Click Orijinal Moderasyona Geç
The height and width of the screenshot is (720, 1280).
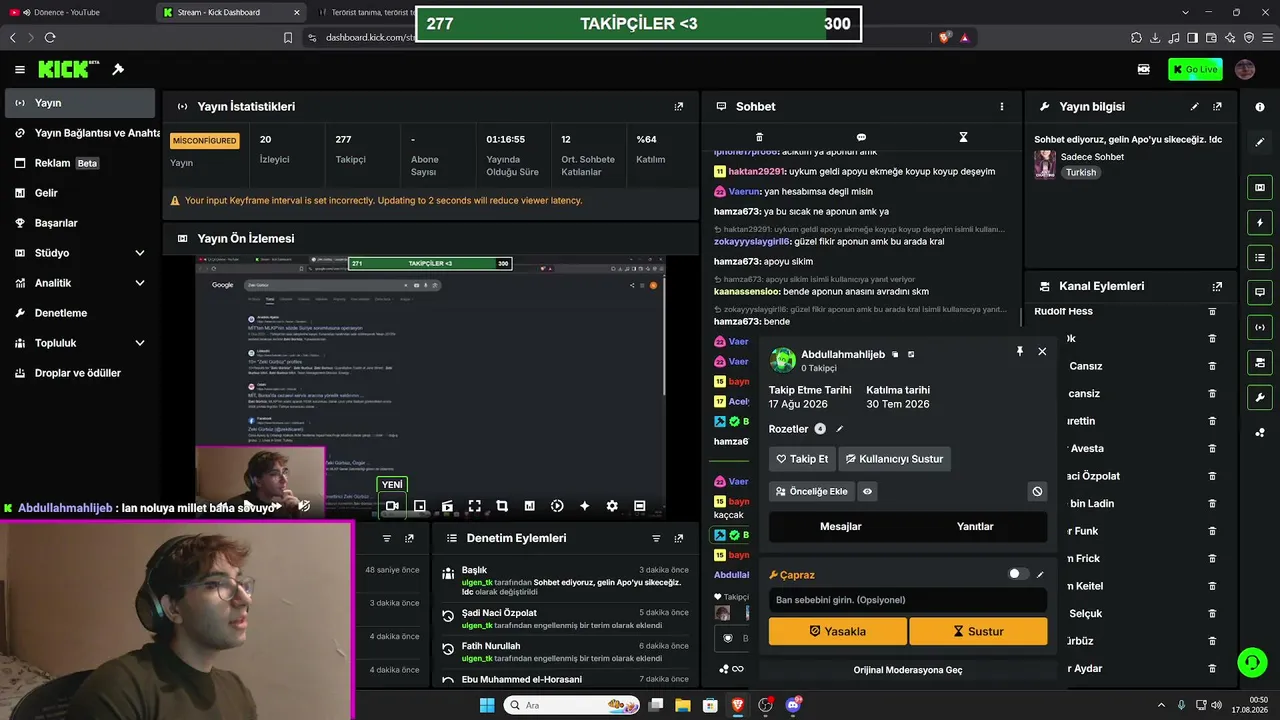coord(907,669)
